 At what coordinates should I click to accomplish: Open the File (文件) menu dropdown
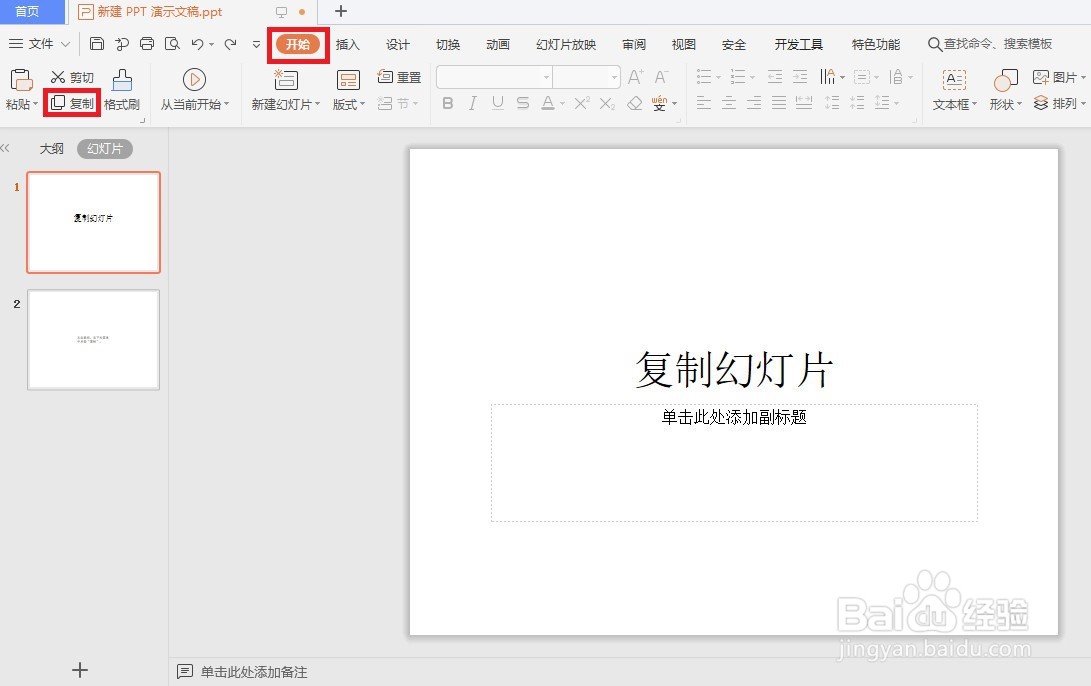tap(40, 44)
